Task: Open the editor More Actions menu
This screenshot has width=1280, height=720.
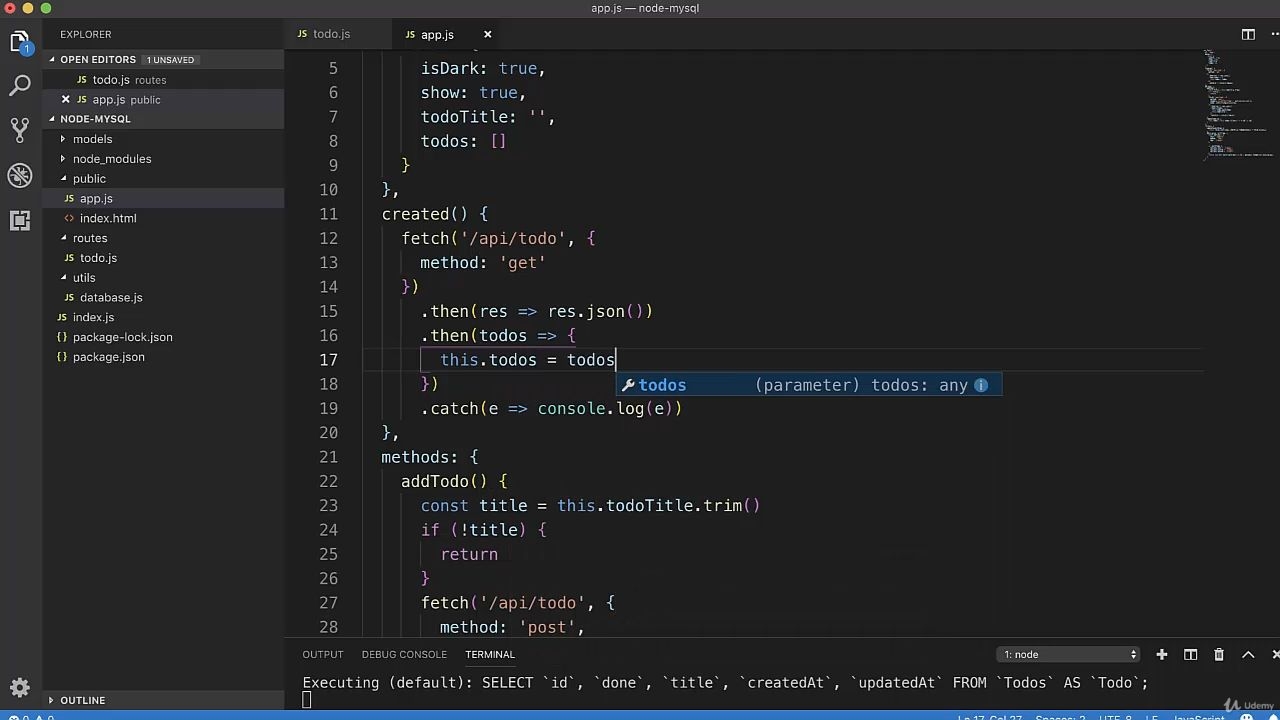Action: (x=1276, y=34)
